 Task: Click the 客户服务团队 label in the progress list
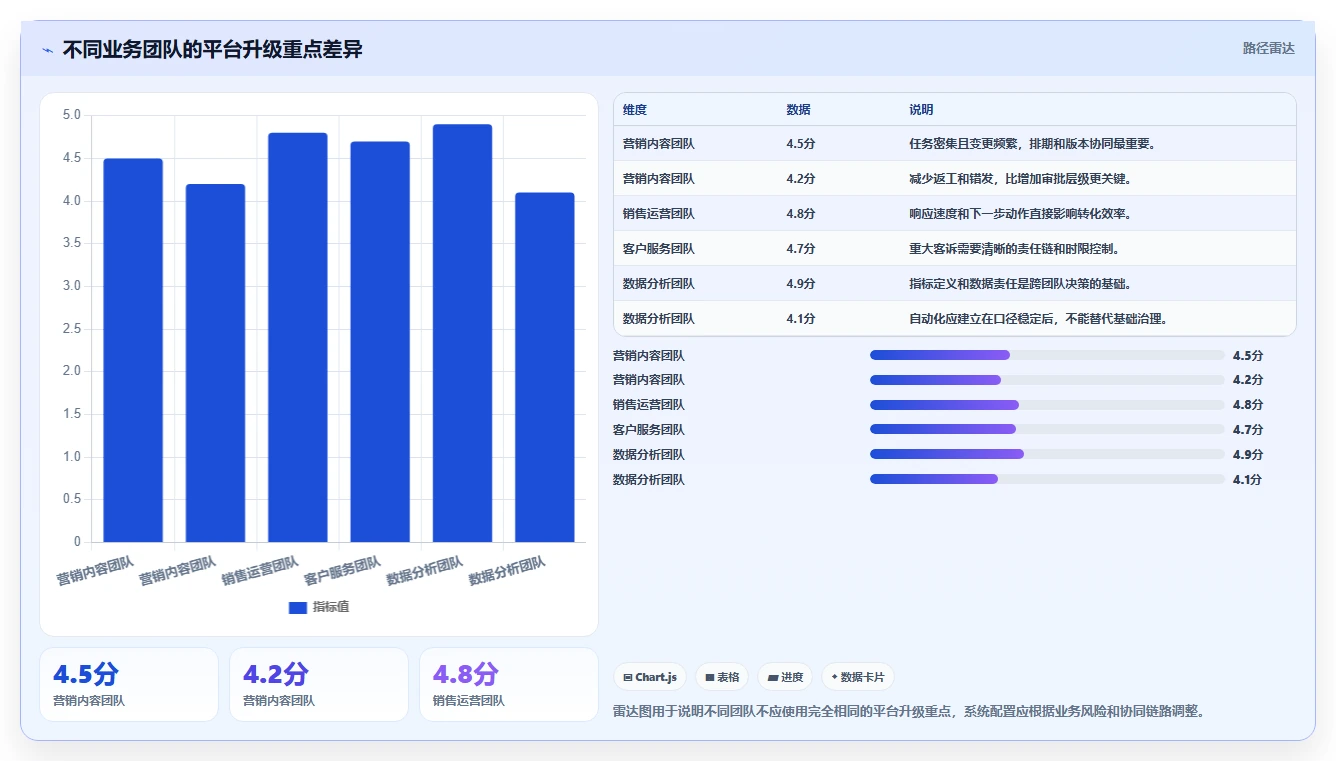[649, 430]
